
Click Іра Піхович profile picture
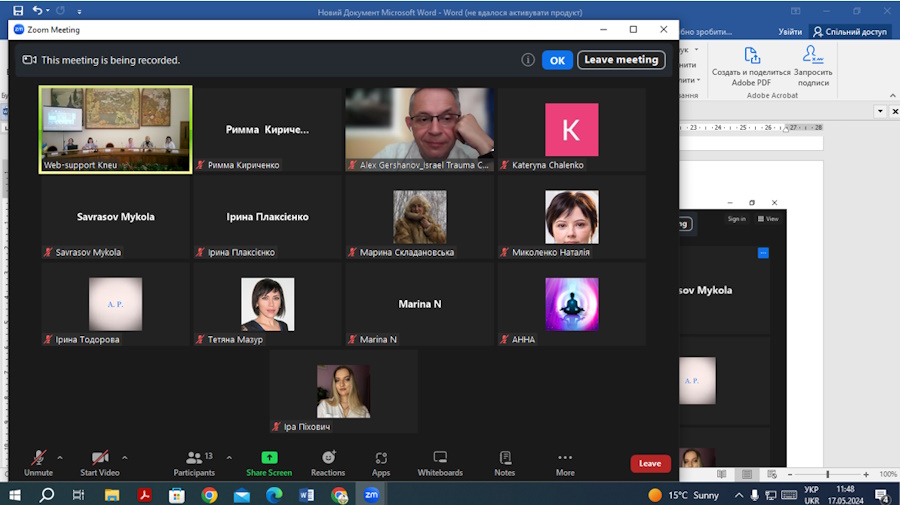click(x=343, y=391)
